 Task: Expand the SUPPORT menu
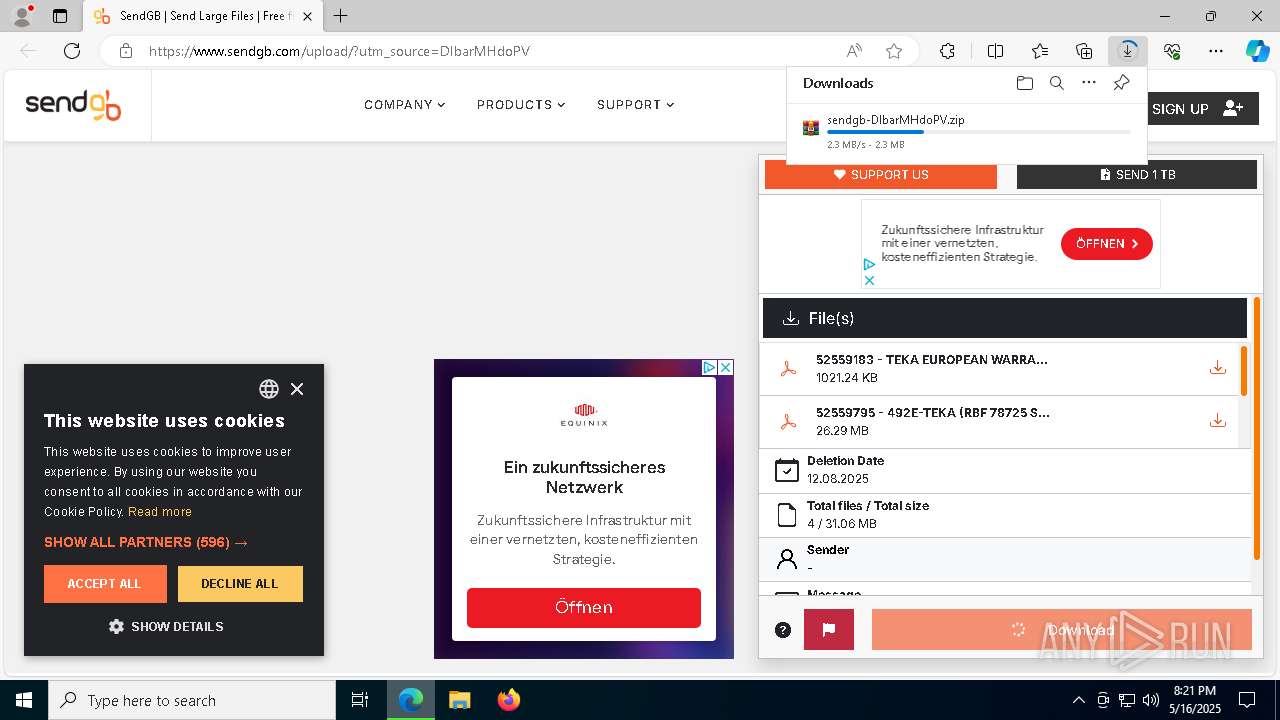tap(635, 105)
